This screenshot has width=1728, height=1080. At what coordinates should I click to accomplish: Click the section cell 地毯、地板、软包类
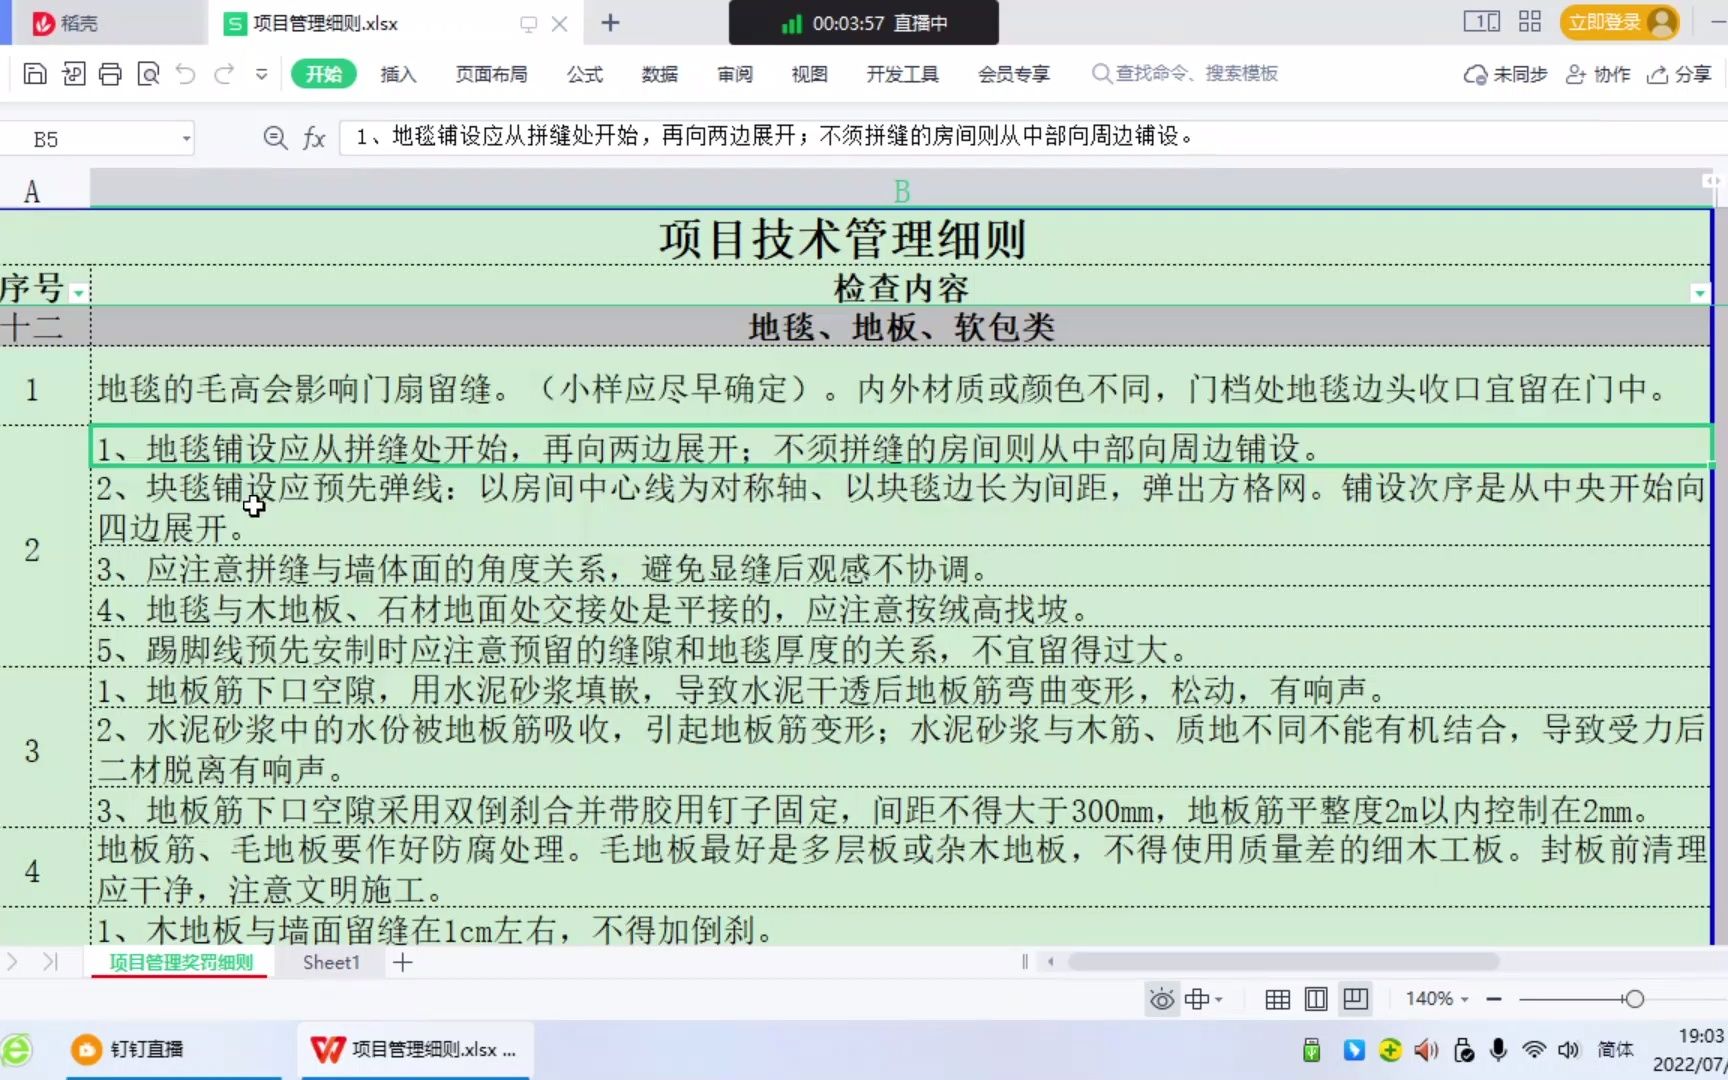coord(901,327)
